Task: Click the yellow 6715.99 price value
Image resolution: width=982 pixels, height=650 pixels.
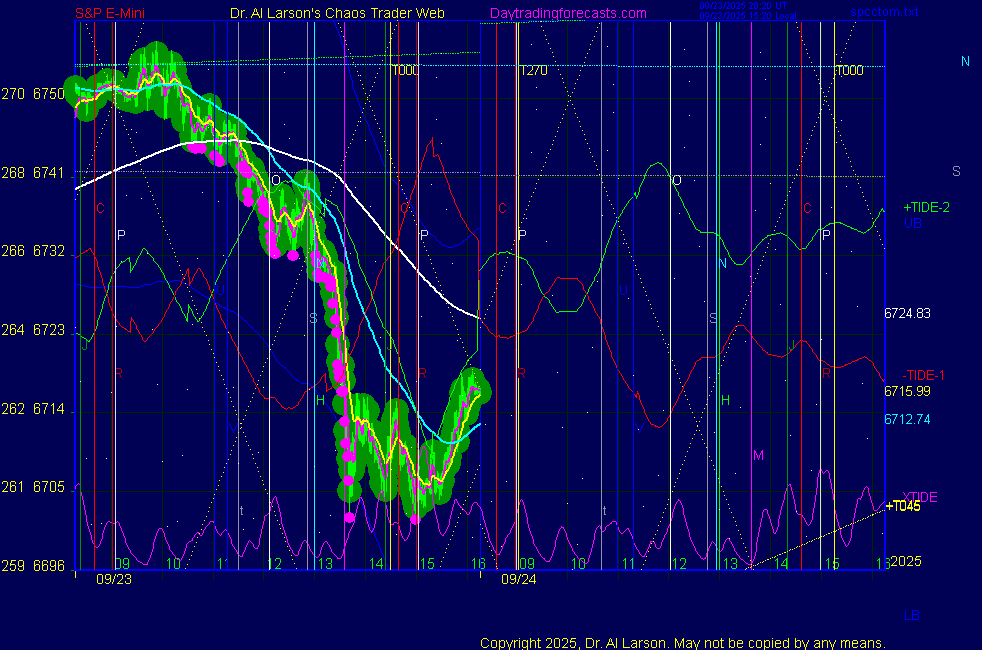Action: [x=907, y=391]
